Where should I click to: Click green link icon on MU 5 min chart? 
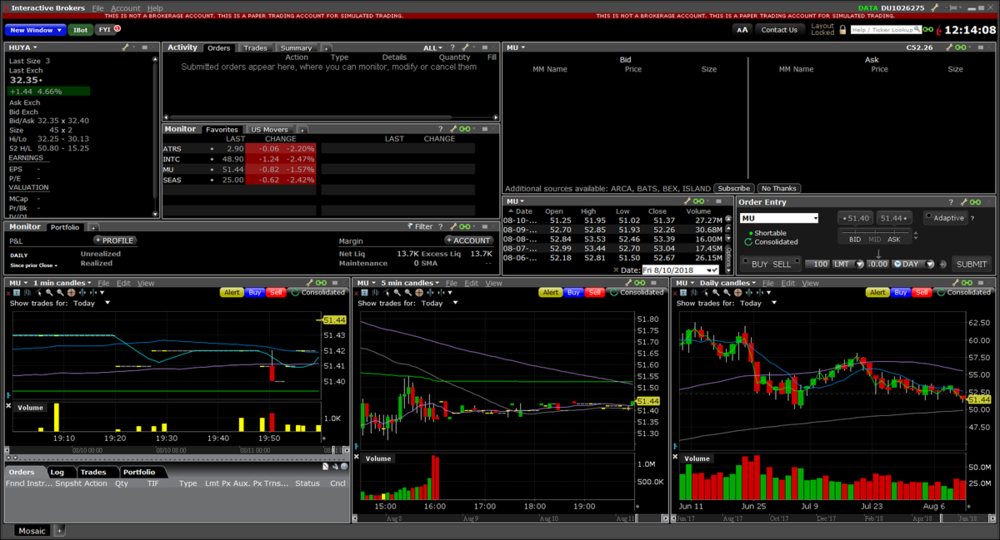(640, 282)
